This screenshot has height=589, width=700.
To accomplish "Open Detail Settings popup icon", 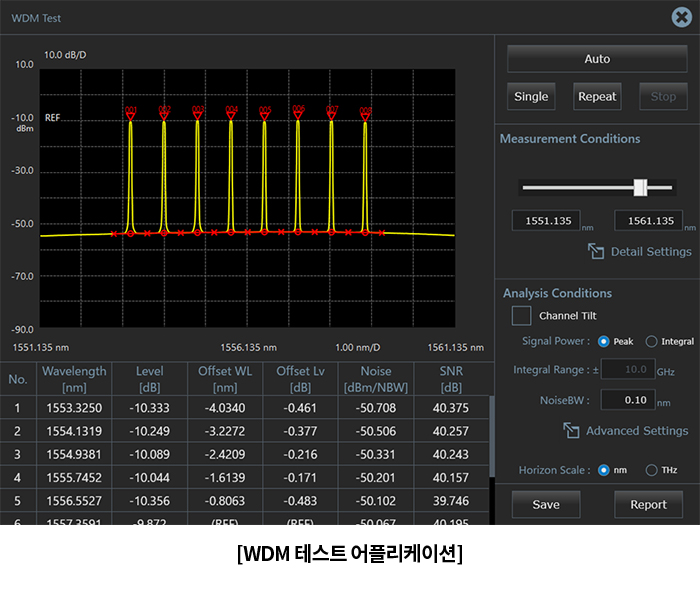I will pos(596,251).
